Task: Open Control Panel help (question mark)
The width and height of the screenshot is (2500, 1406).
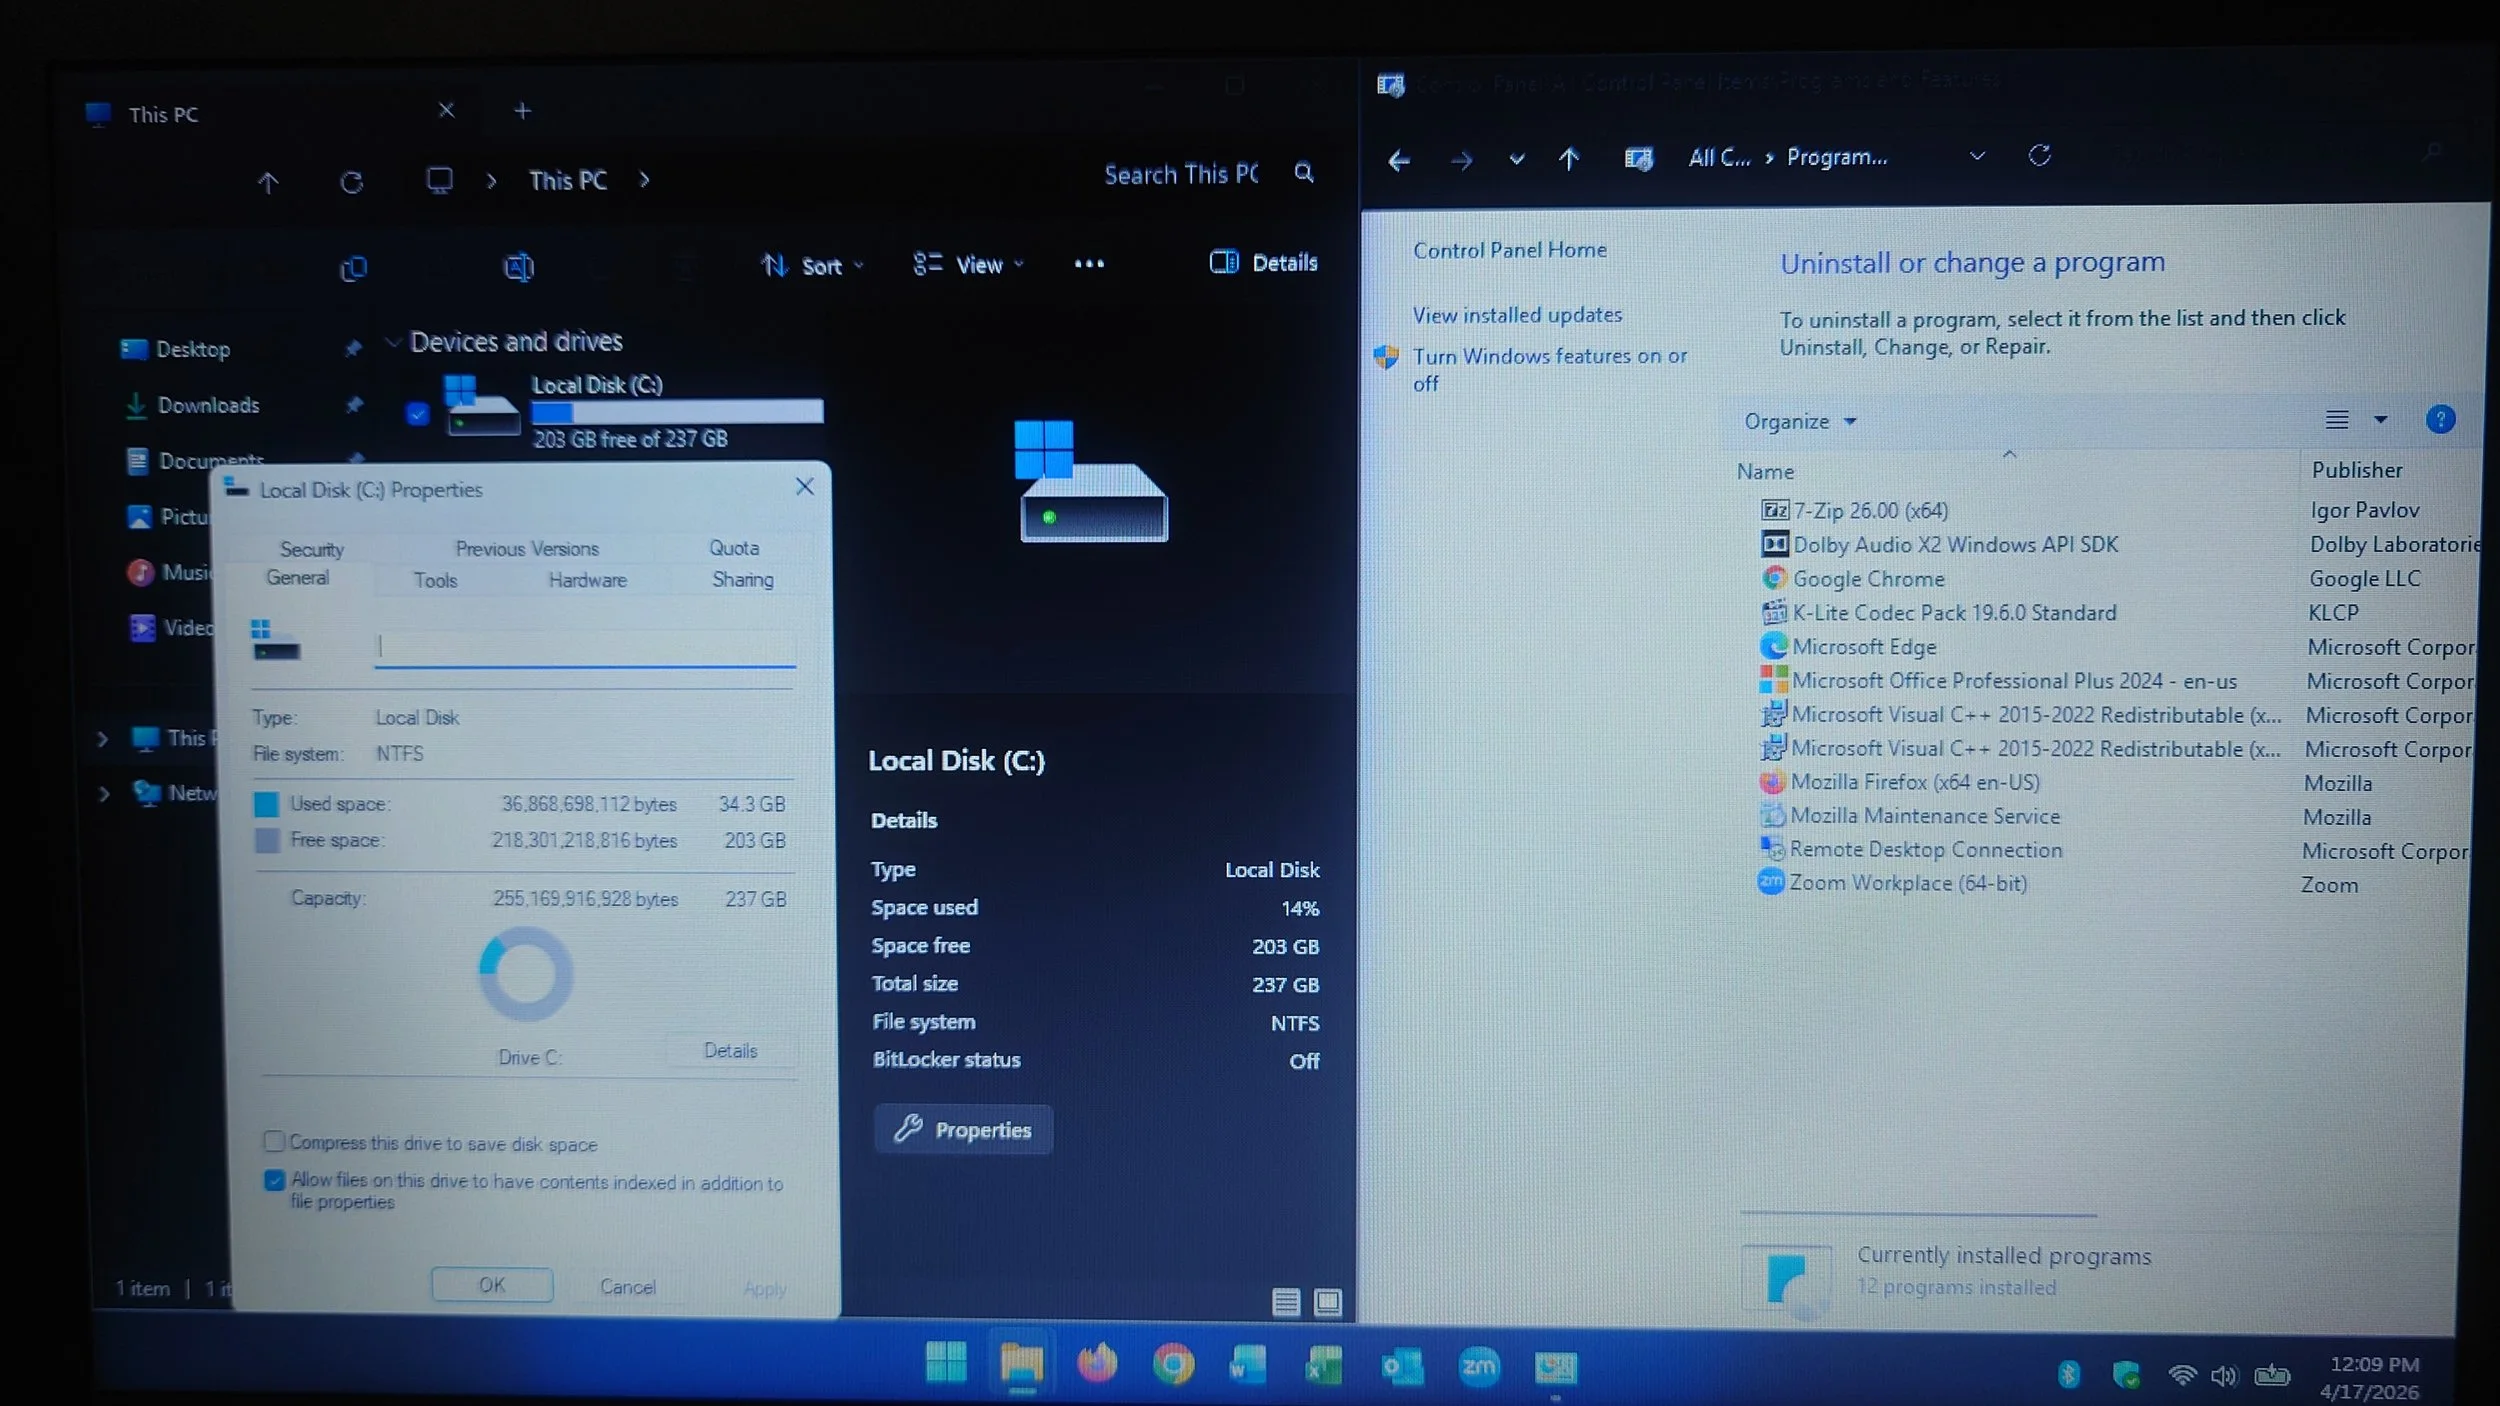Action: click(x=2440, y=419)
